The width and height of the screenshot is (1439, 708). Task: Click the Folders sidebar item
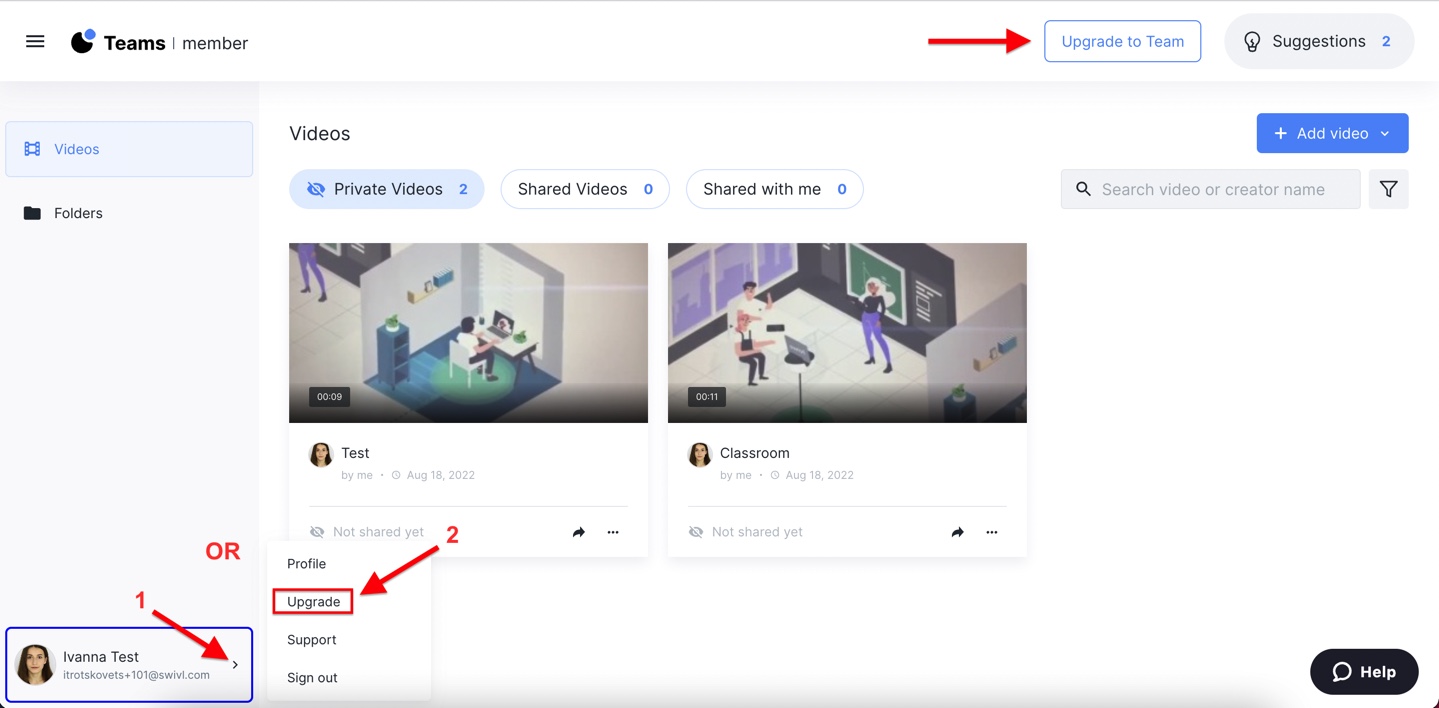(x=78, y=213)
